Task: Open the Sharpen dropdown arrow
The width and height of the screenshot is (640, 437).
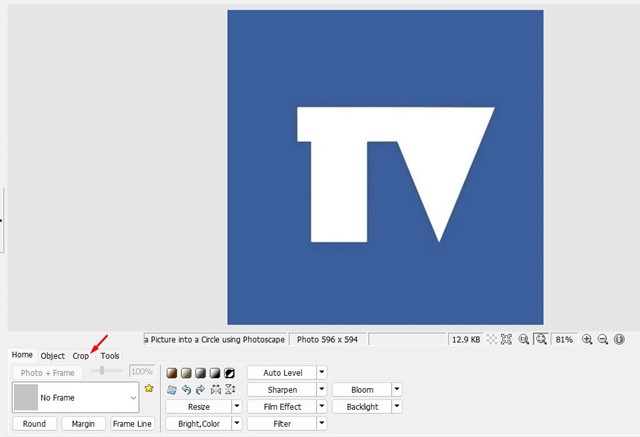Action: pyautogui.click(x=322, y=389)
